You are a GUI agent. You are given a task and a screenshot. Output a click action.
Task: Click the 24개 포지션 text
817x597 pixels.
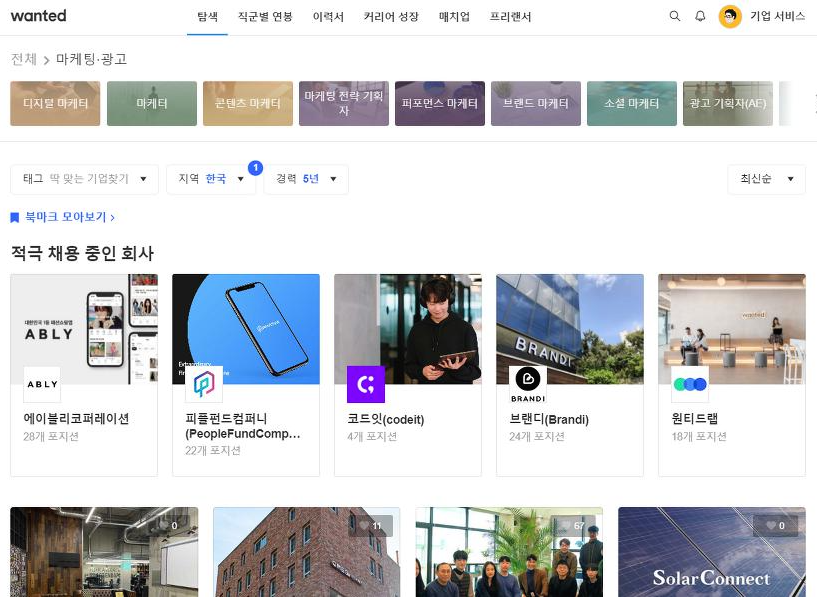point(537,437)
